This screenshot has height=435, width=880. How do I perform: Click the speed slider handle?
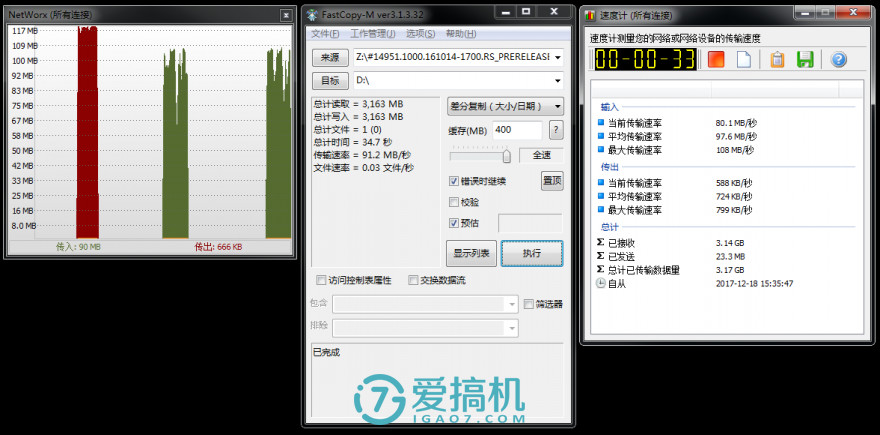click(x=506, y=155)
